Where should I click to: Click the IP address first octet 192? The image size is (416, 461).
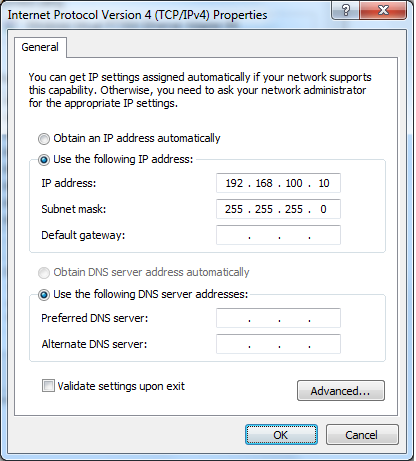click(x=234, y=183)
